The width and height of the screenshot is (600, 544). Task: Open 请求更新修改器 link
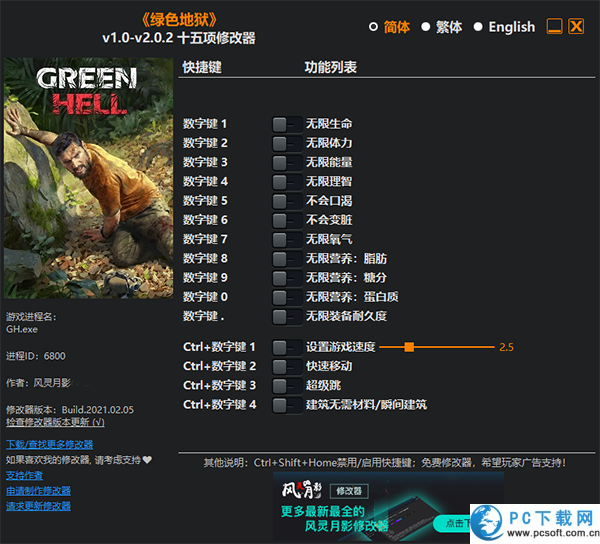pyautogui.click(x=38, y=506)
